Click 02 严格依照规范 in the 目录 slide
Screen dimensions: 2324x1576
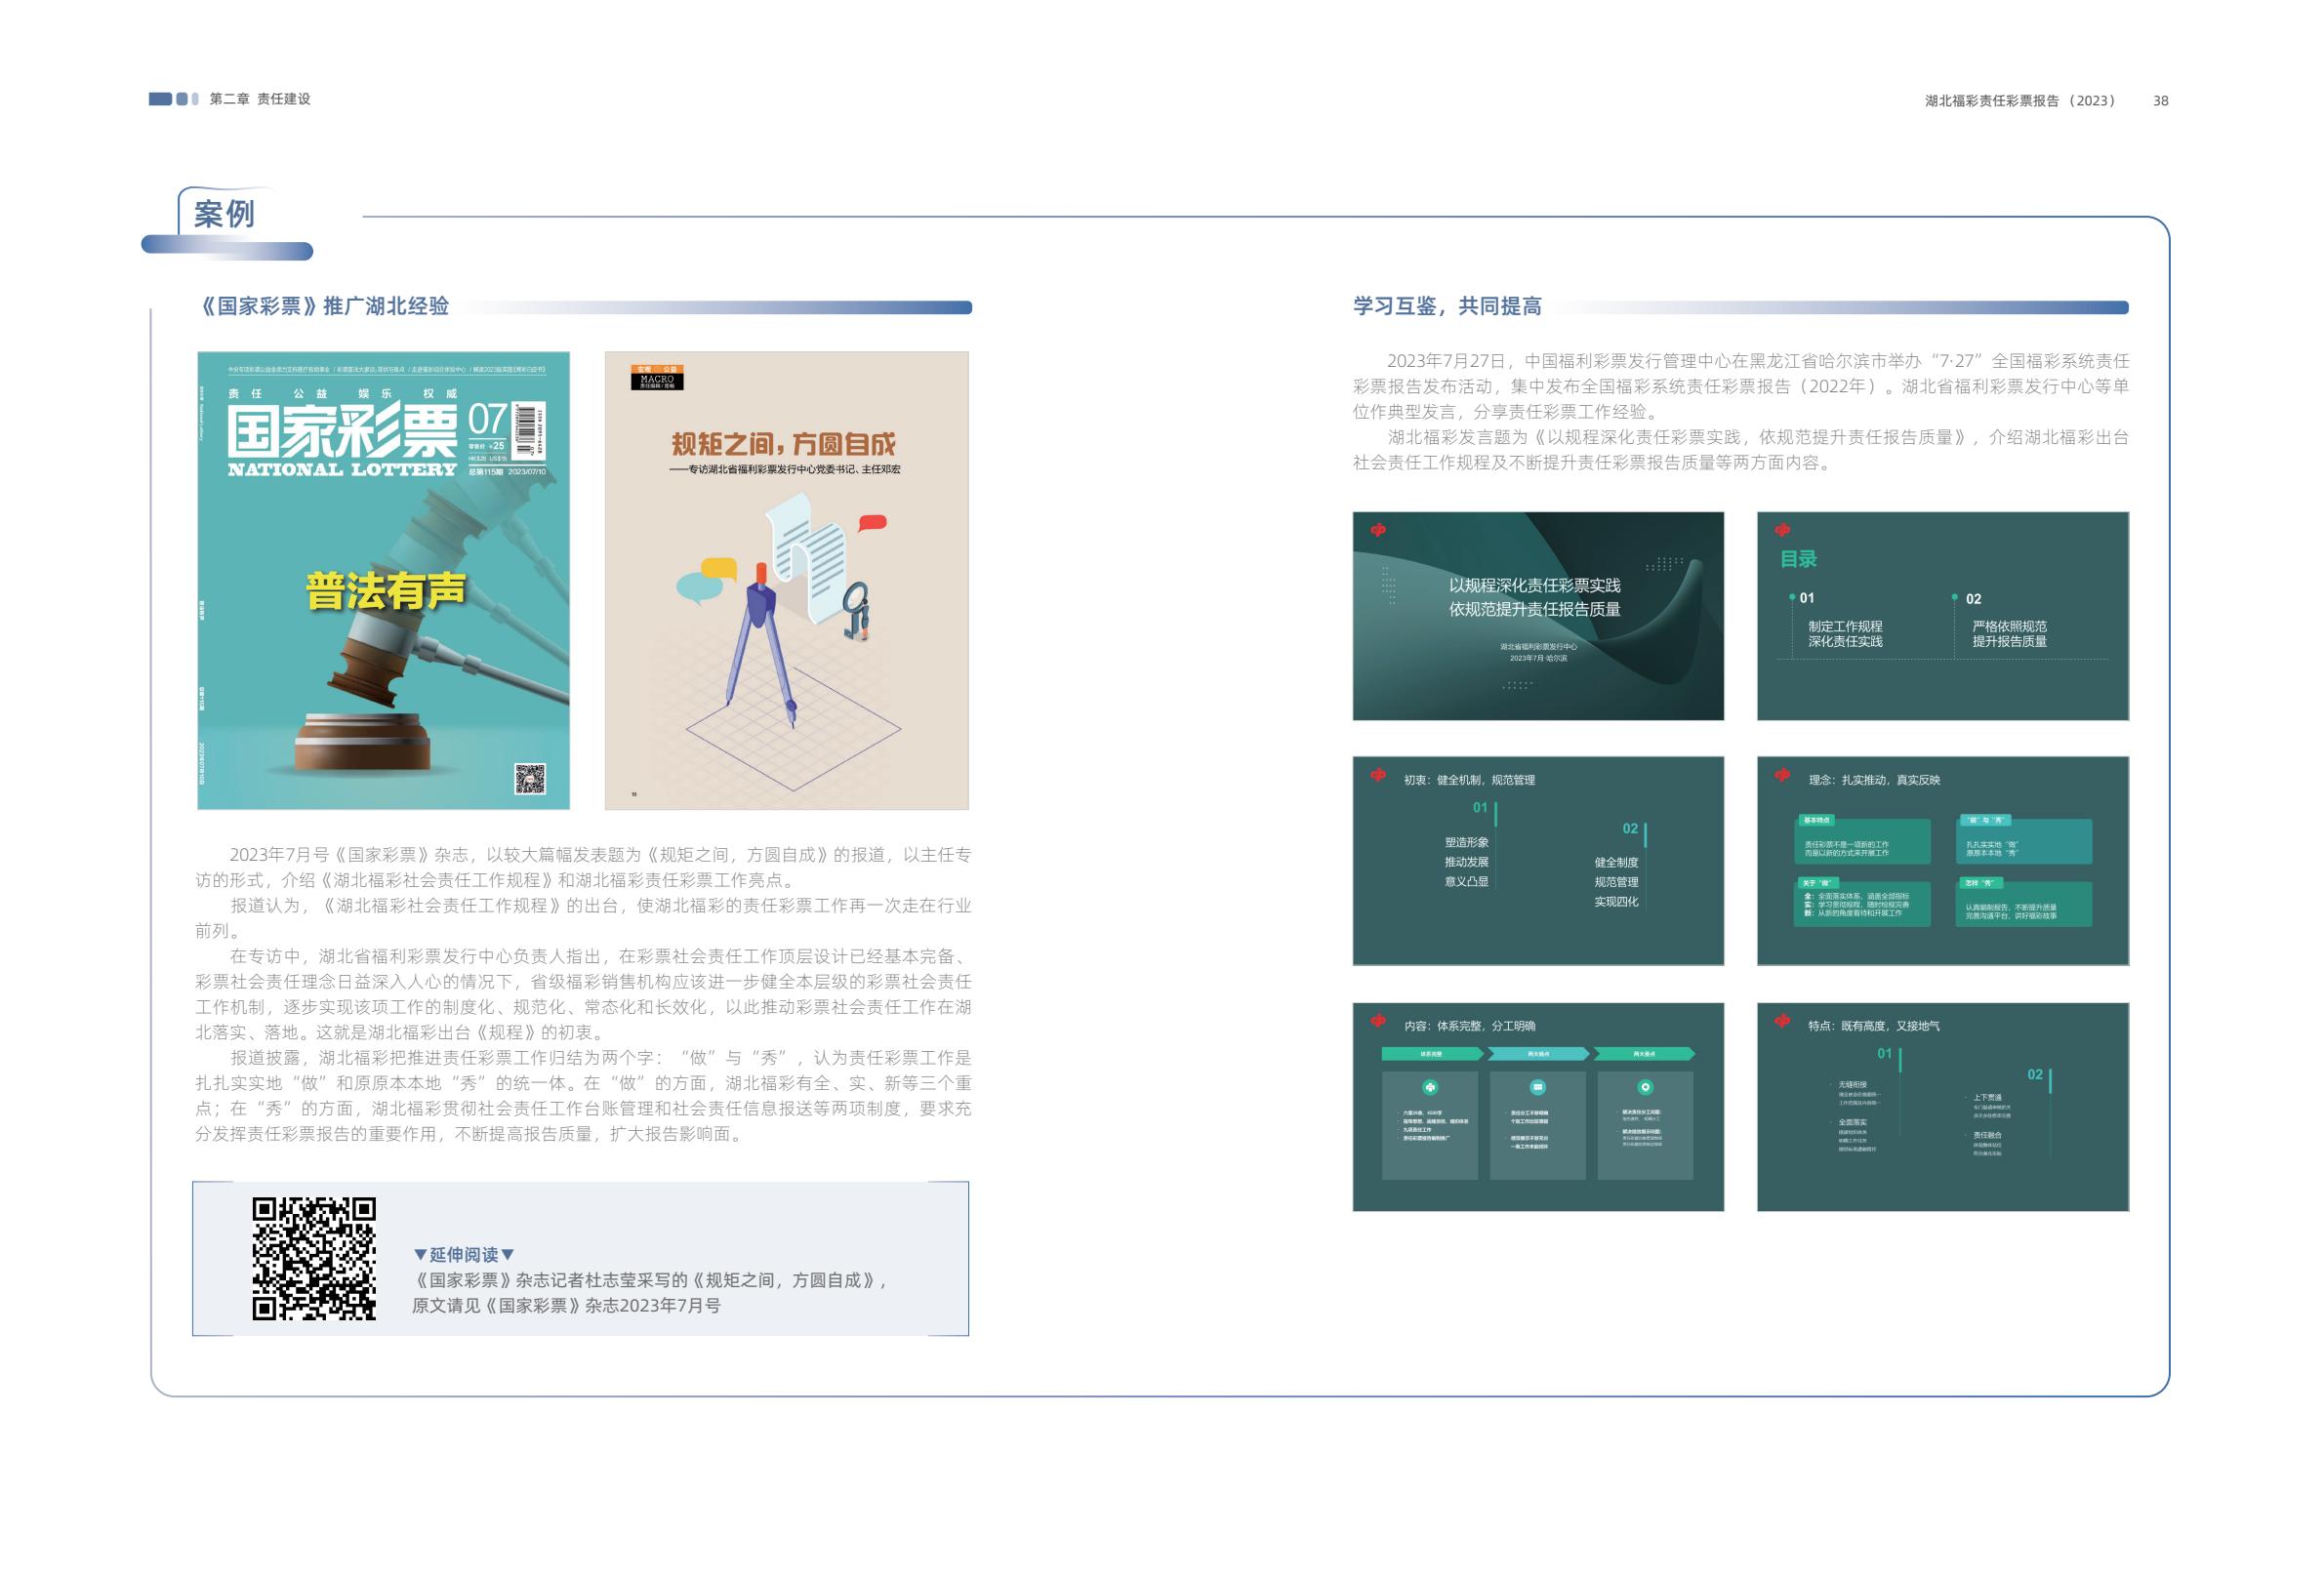[2007, 620]
